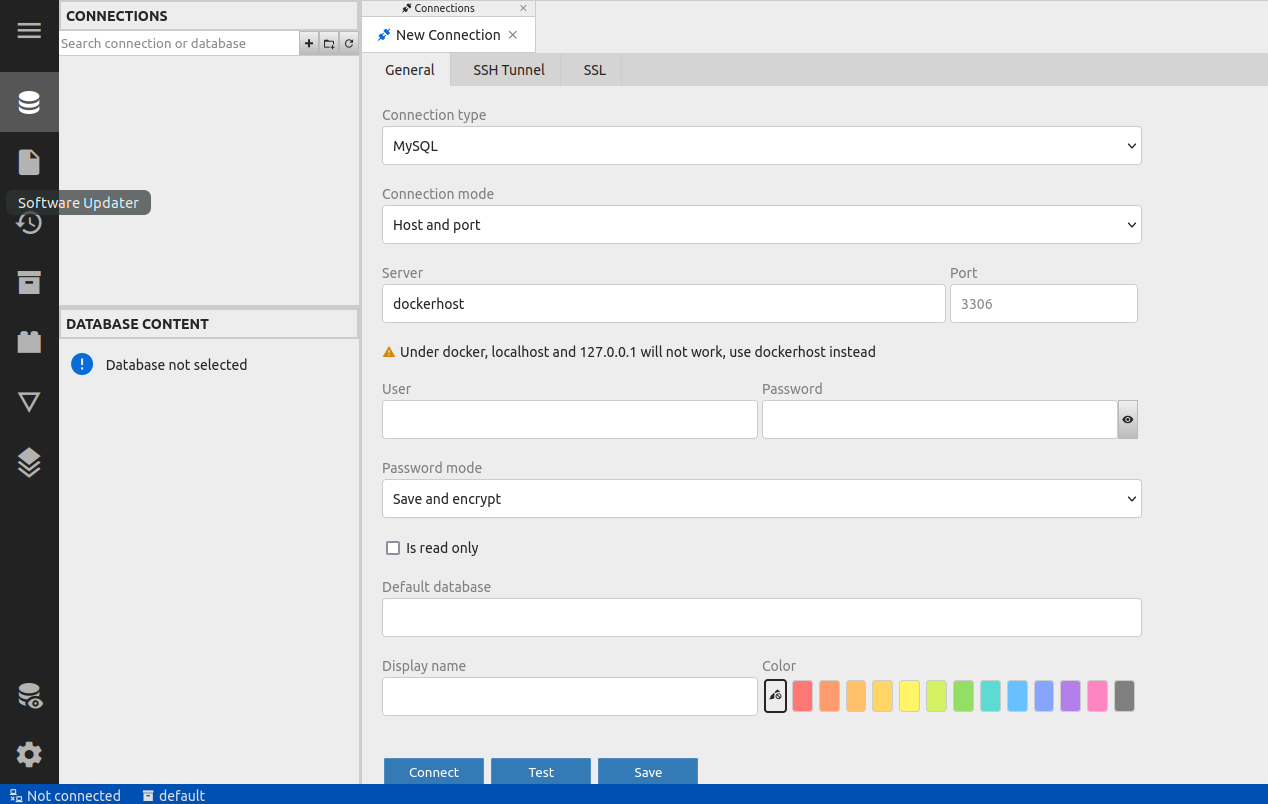Screen dimensions: 1268x804
Task: Switch to the SSH Tunnel tab
Action: coord(509,70)
